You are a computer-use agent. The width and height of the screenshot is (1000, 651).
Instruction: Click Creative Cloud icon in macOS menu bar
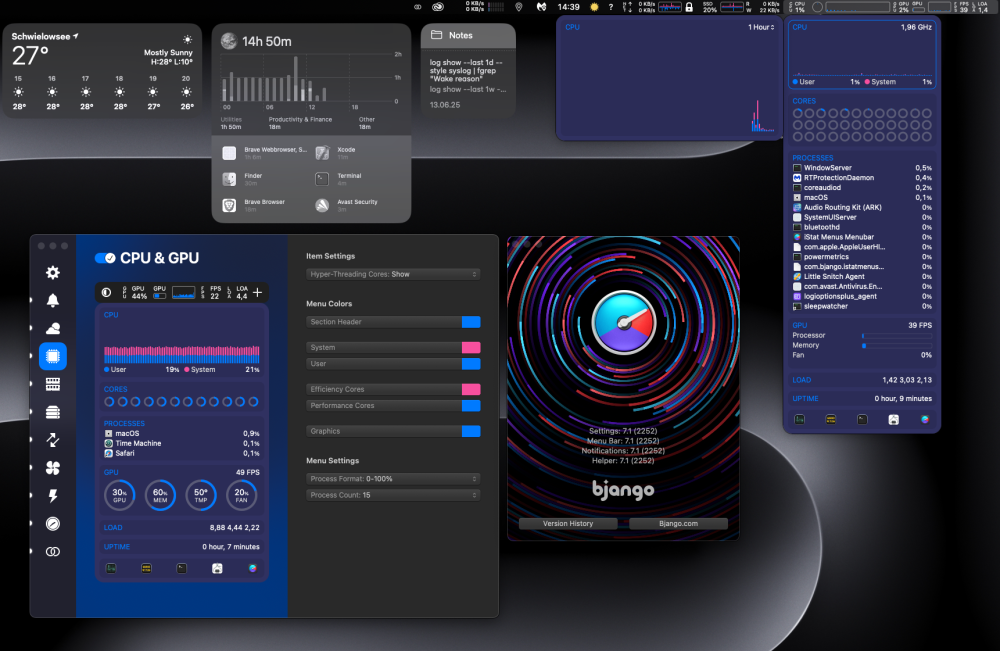(438, 7)
